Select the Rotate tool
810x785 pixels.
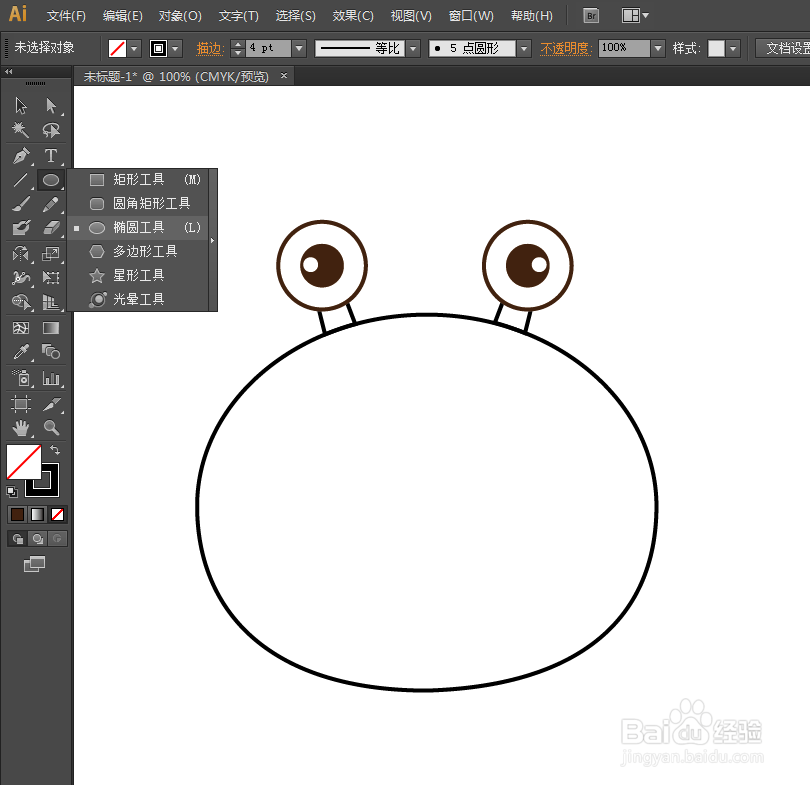pyautogui.click(x=21, y=254)
